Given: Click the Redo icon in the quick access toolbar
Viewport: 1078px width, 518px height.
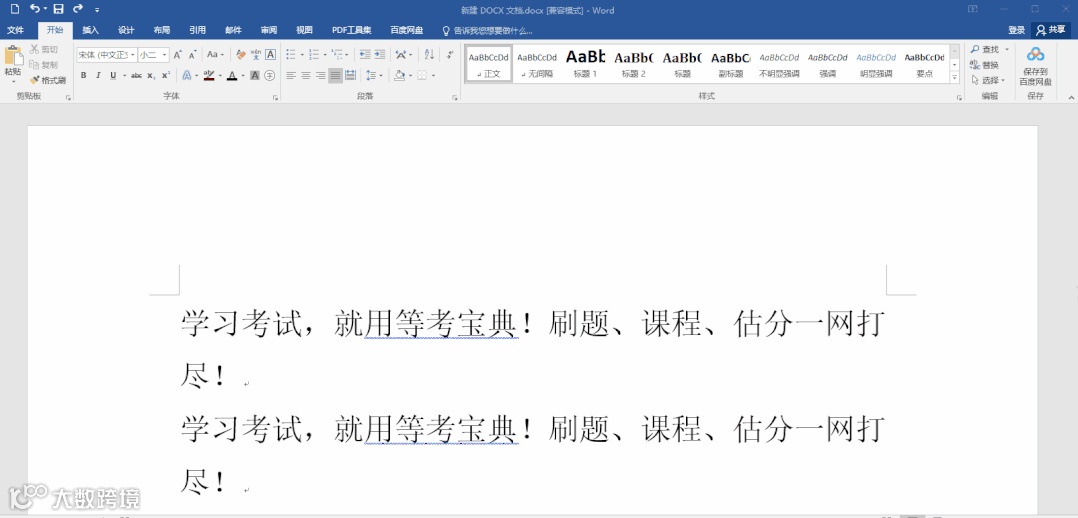Looking at the screenshot, I should pos(78,9).
